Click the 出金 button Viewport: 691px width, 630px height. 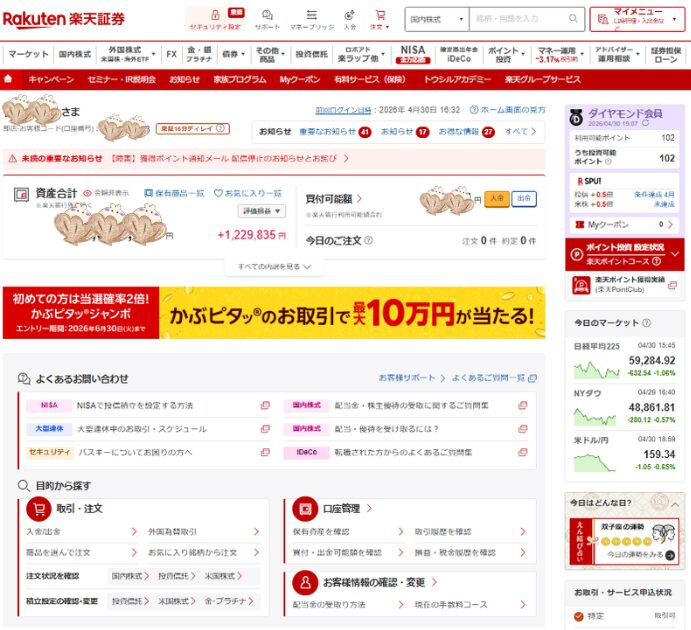(x=524, y=199)
